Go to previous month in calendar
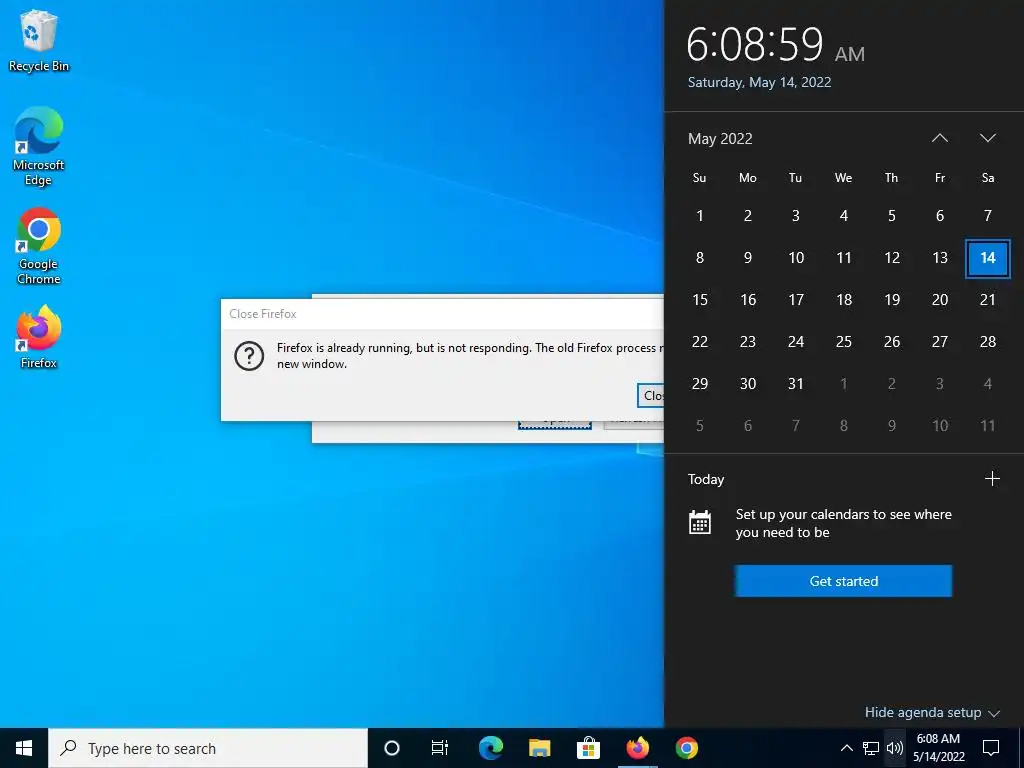This screenshot has height=768, width=1024. [x=940, y=138]
